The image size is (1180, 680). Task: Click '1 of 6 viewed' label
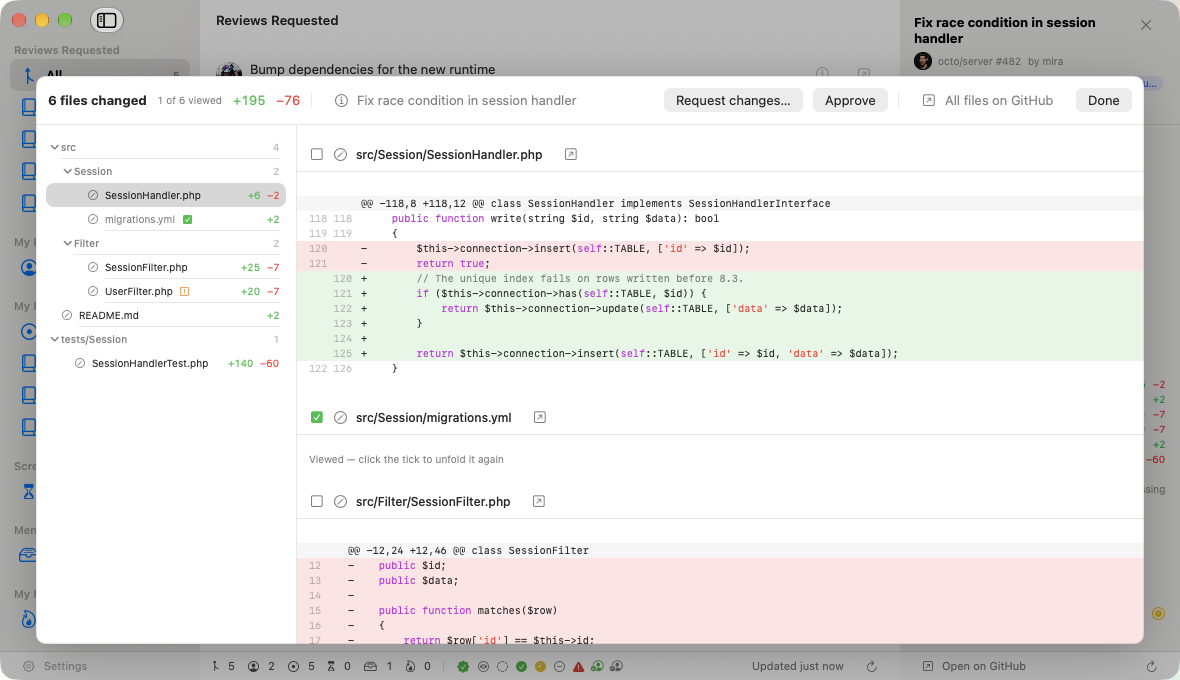(190, 101)
